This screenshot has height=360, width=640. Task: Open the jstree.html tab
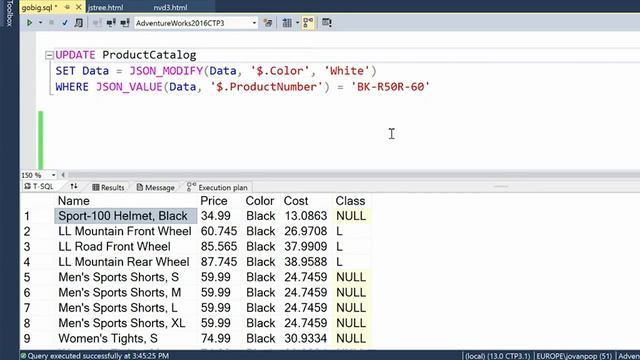[x=106, y=7]
